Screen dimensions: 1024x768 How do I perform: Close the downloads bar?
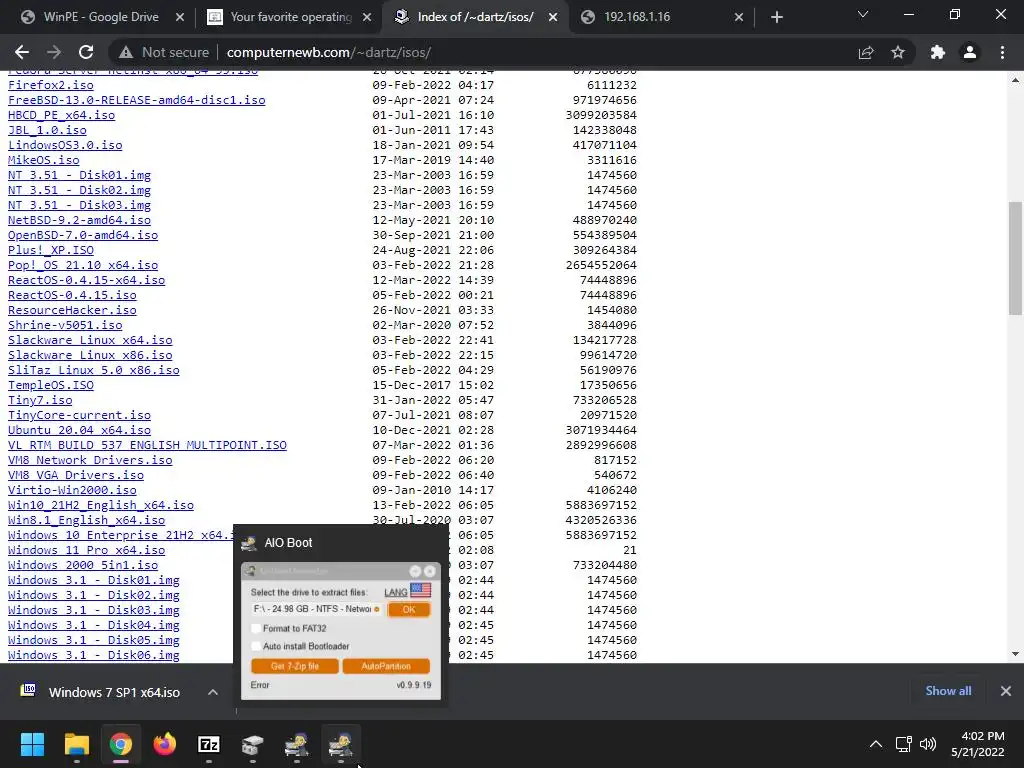click(1006, 691)
